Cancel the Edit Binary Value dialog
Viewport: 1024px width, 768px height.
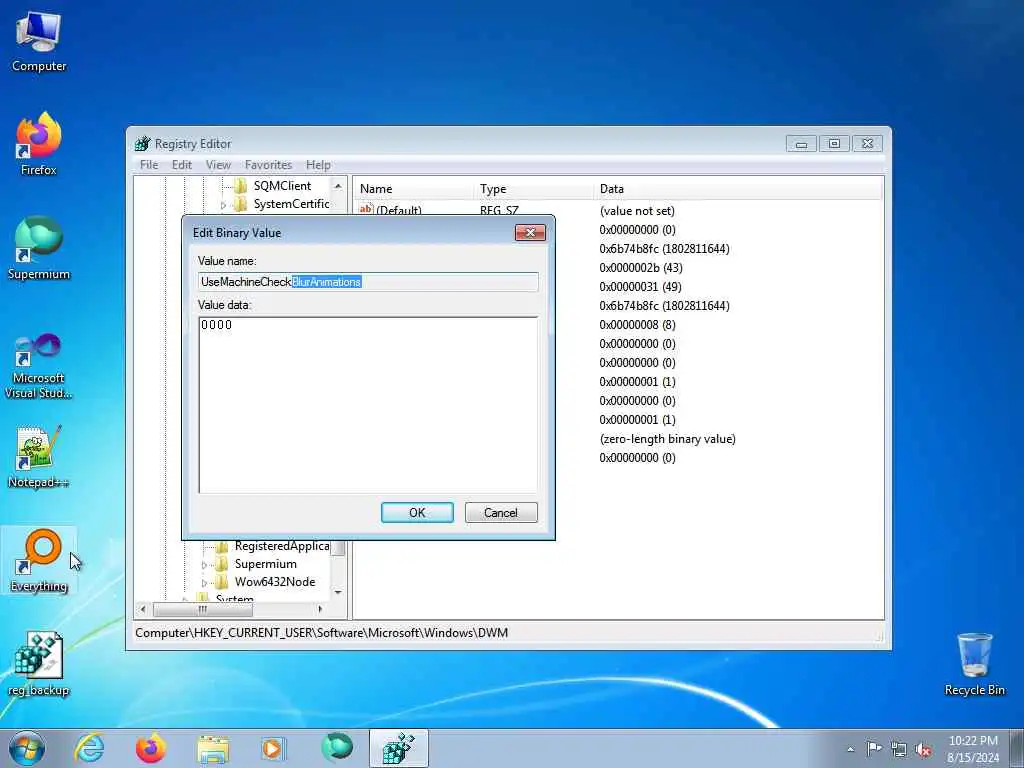coord(501,513)
